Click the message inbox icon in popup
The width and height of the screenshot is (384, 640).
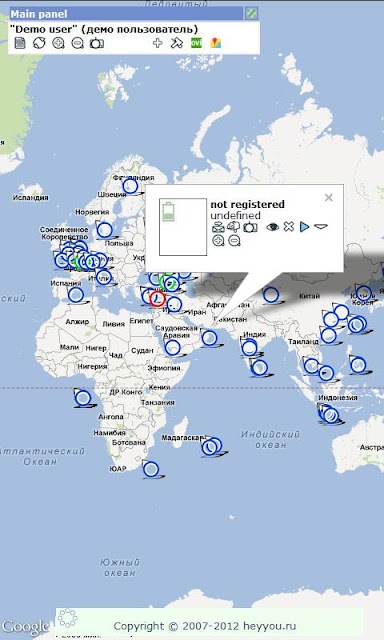pyautogui.click(x=218, y=227)
